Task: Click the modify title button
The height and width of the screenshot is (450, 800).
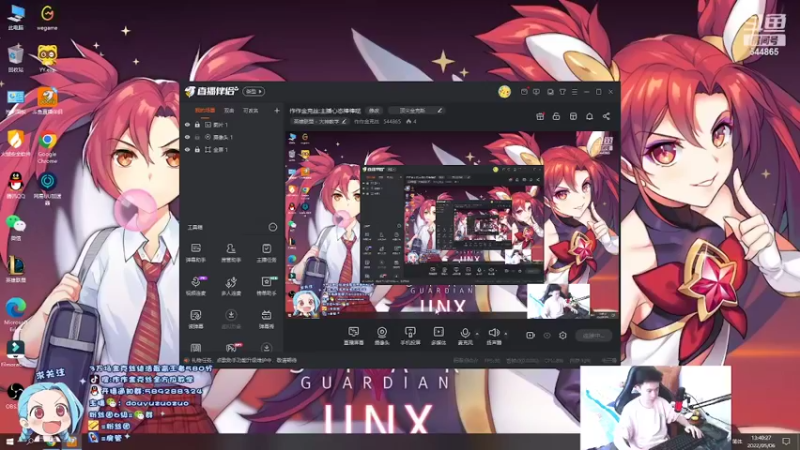Action: 374,110
